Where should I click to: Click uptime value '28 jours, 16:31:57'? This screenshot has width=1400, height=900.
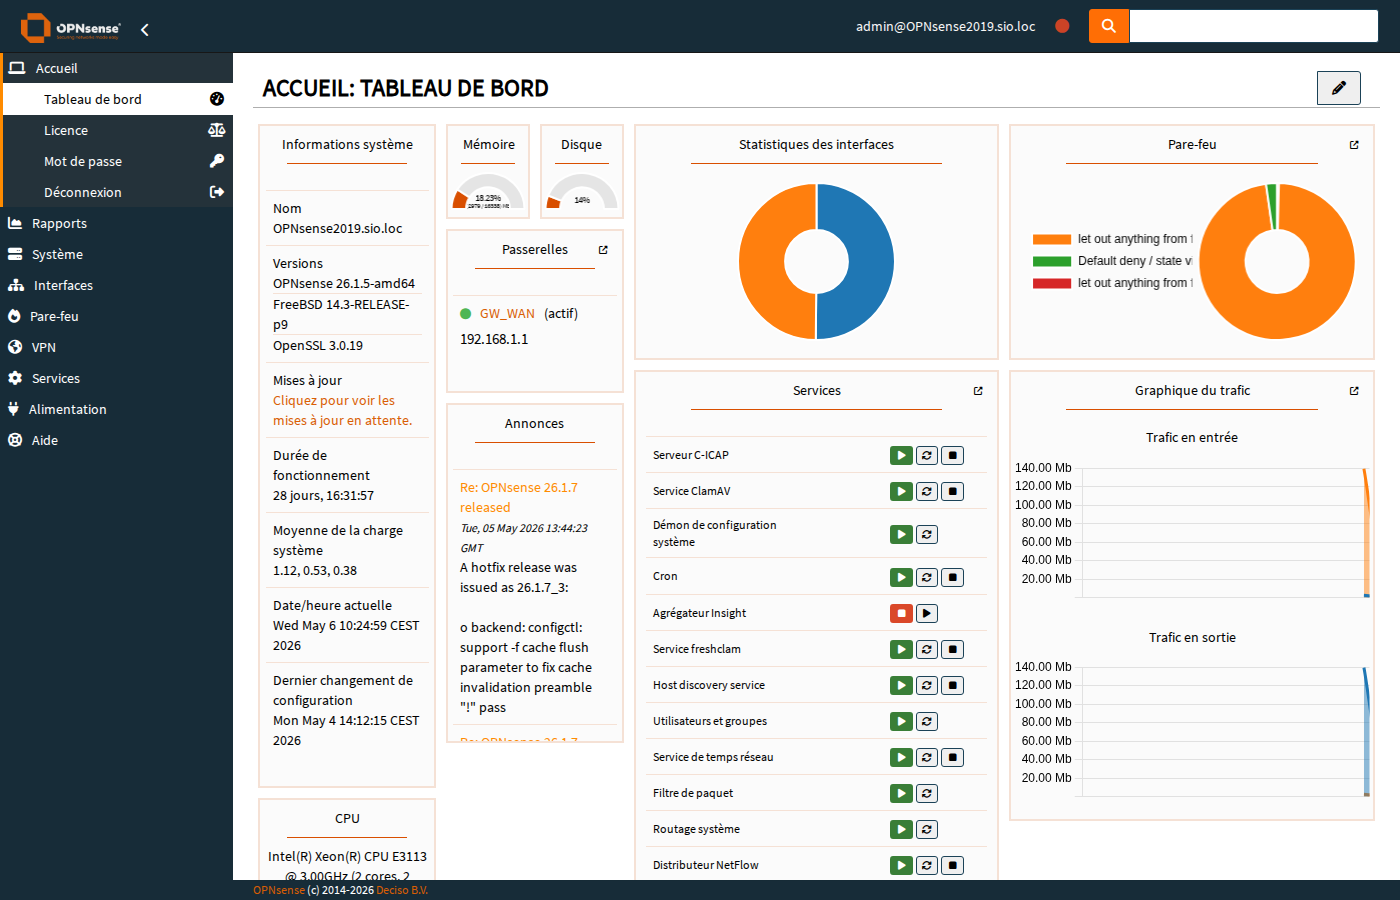point(323,496)
